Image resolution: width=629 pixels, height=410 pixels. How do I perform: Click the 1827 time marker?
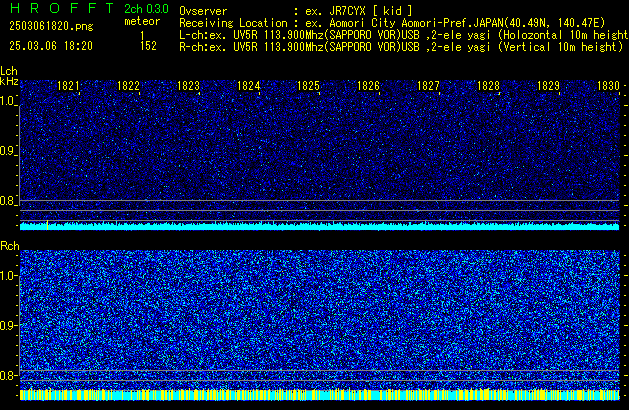pos(428,86)
